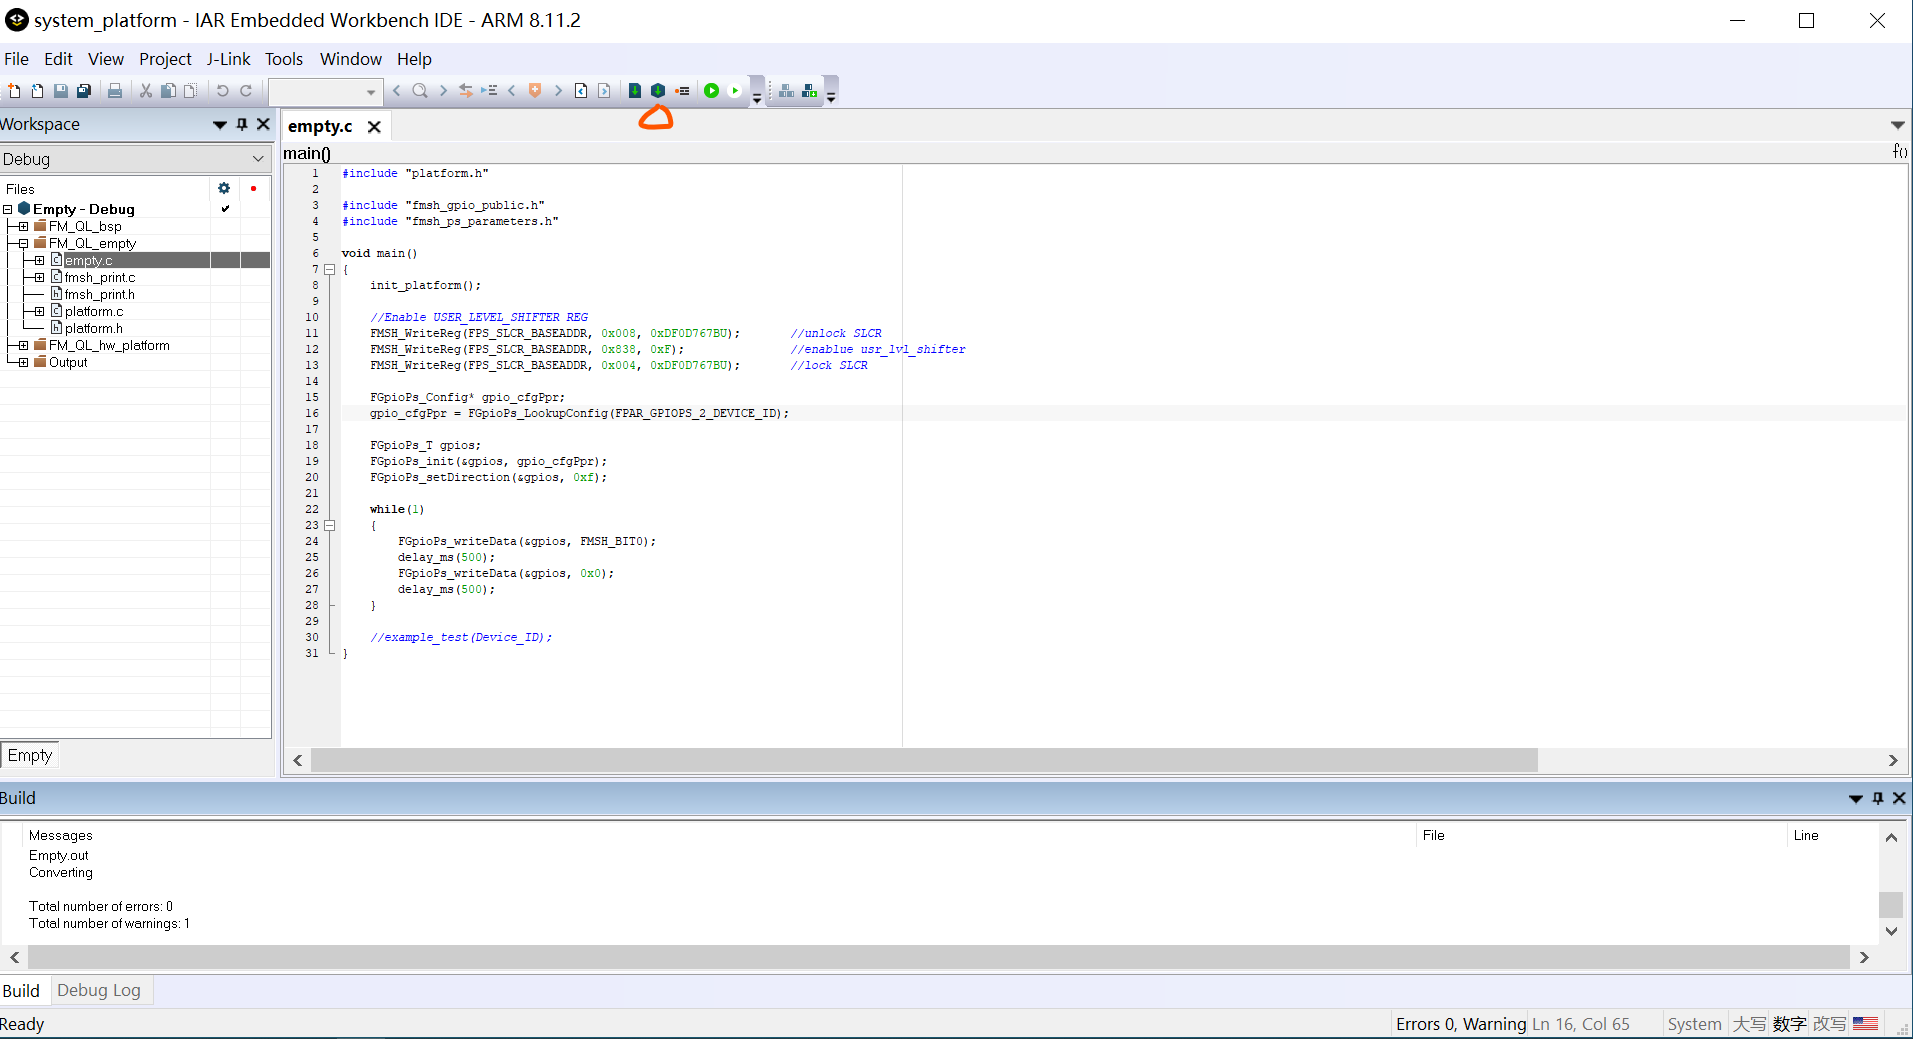This screenshot has height=1039, width=1913.
Task: Click the Toggle Breakpoint icon
Action: [682, 91]
